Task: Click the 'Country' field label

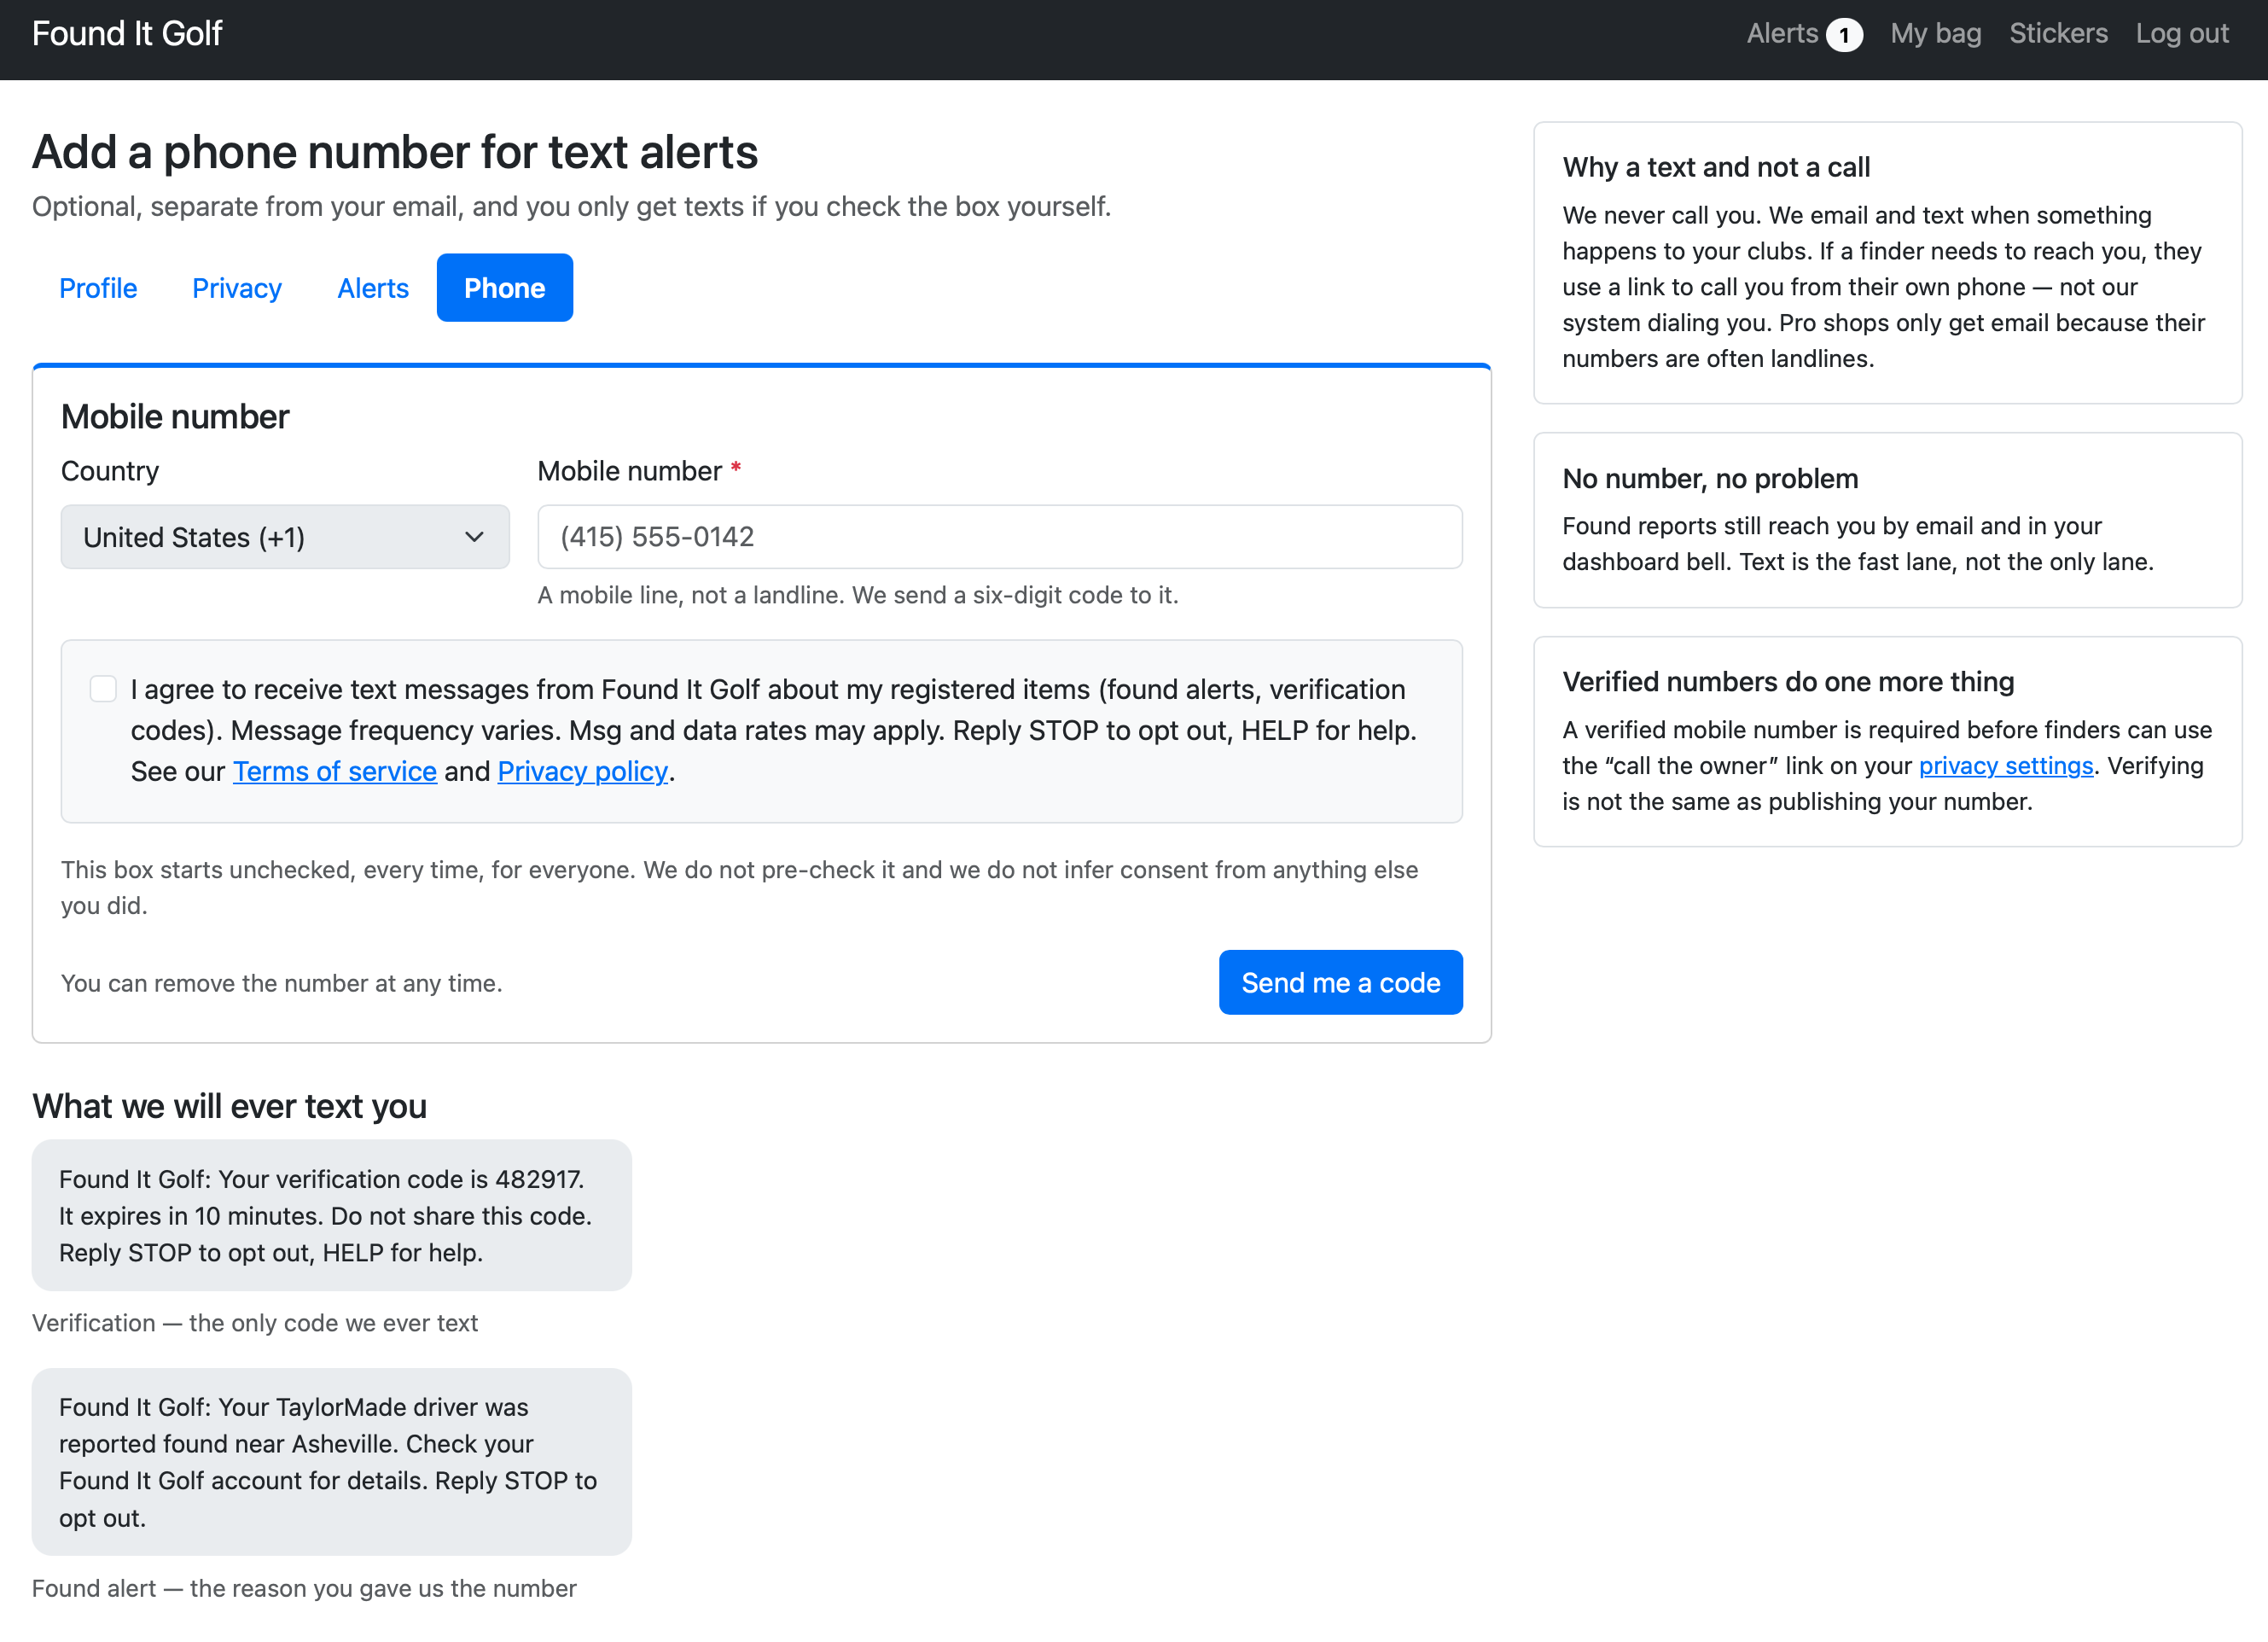Action: point(110,471)
